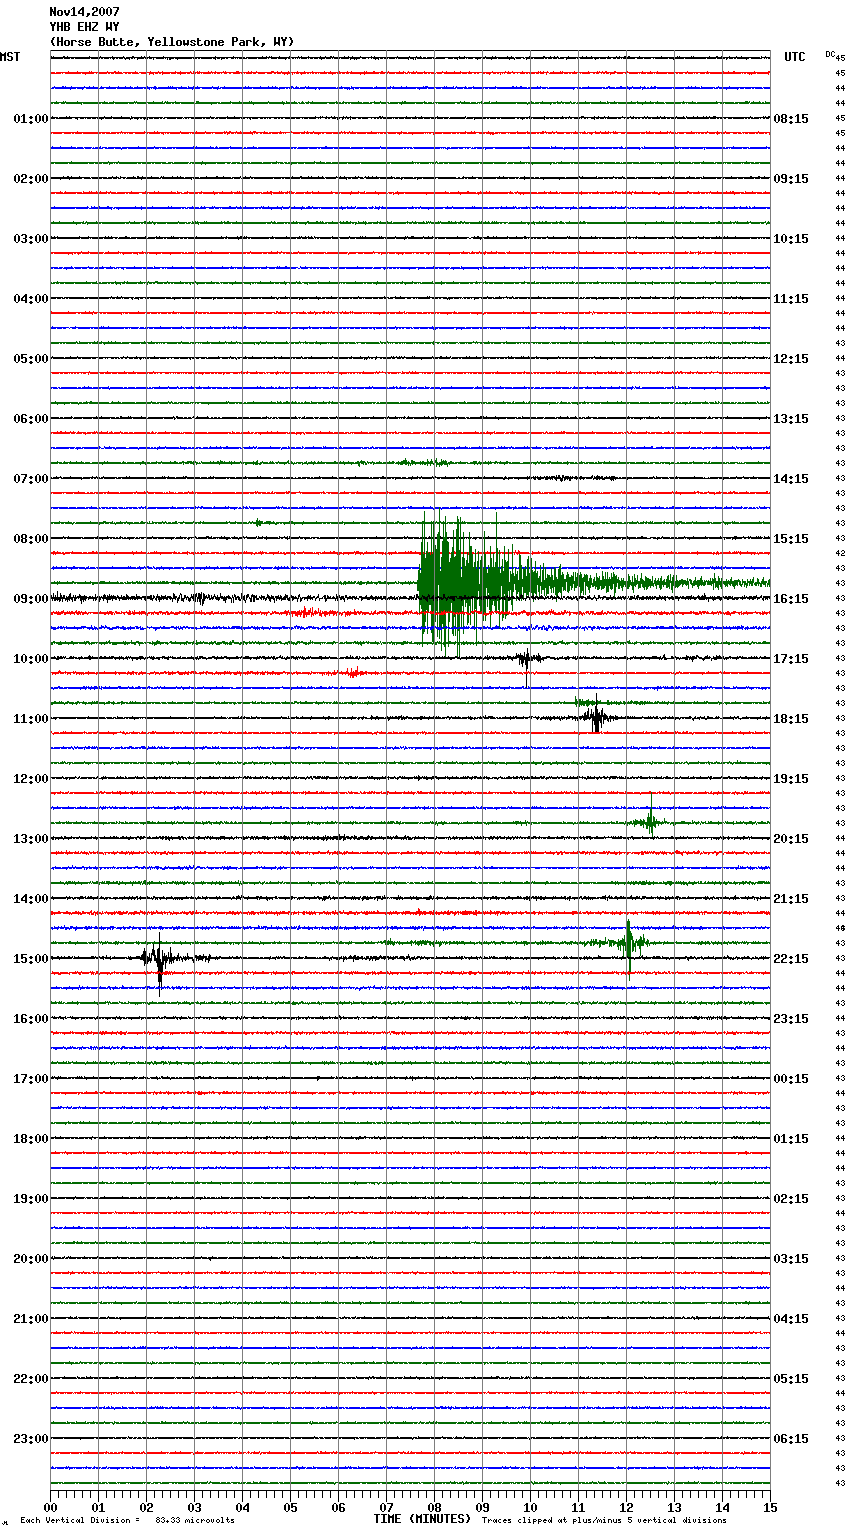
Task: Click the UTC label 08:15
Action: click(791, 119)
